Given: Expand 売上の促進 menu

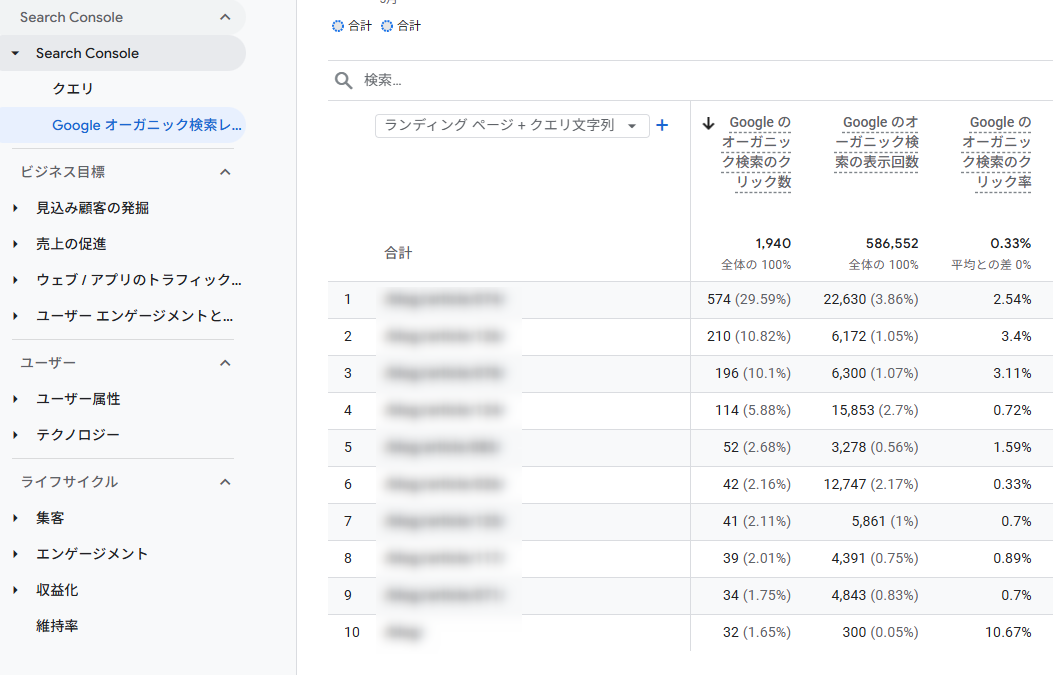Looking at the screenshot, I should tap(15, 244).
